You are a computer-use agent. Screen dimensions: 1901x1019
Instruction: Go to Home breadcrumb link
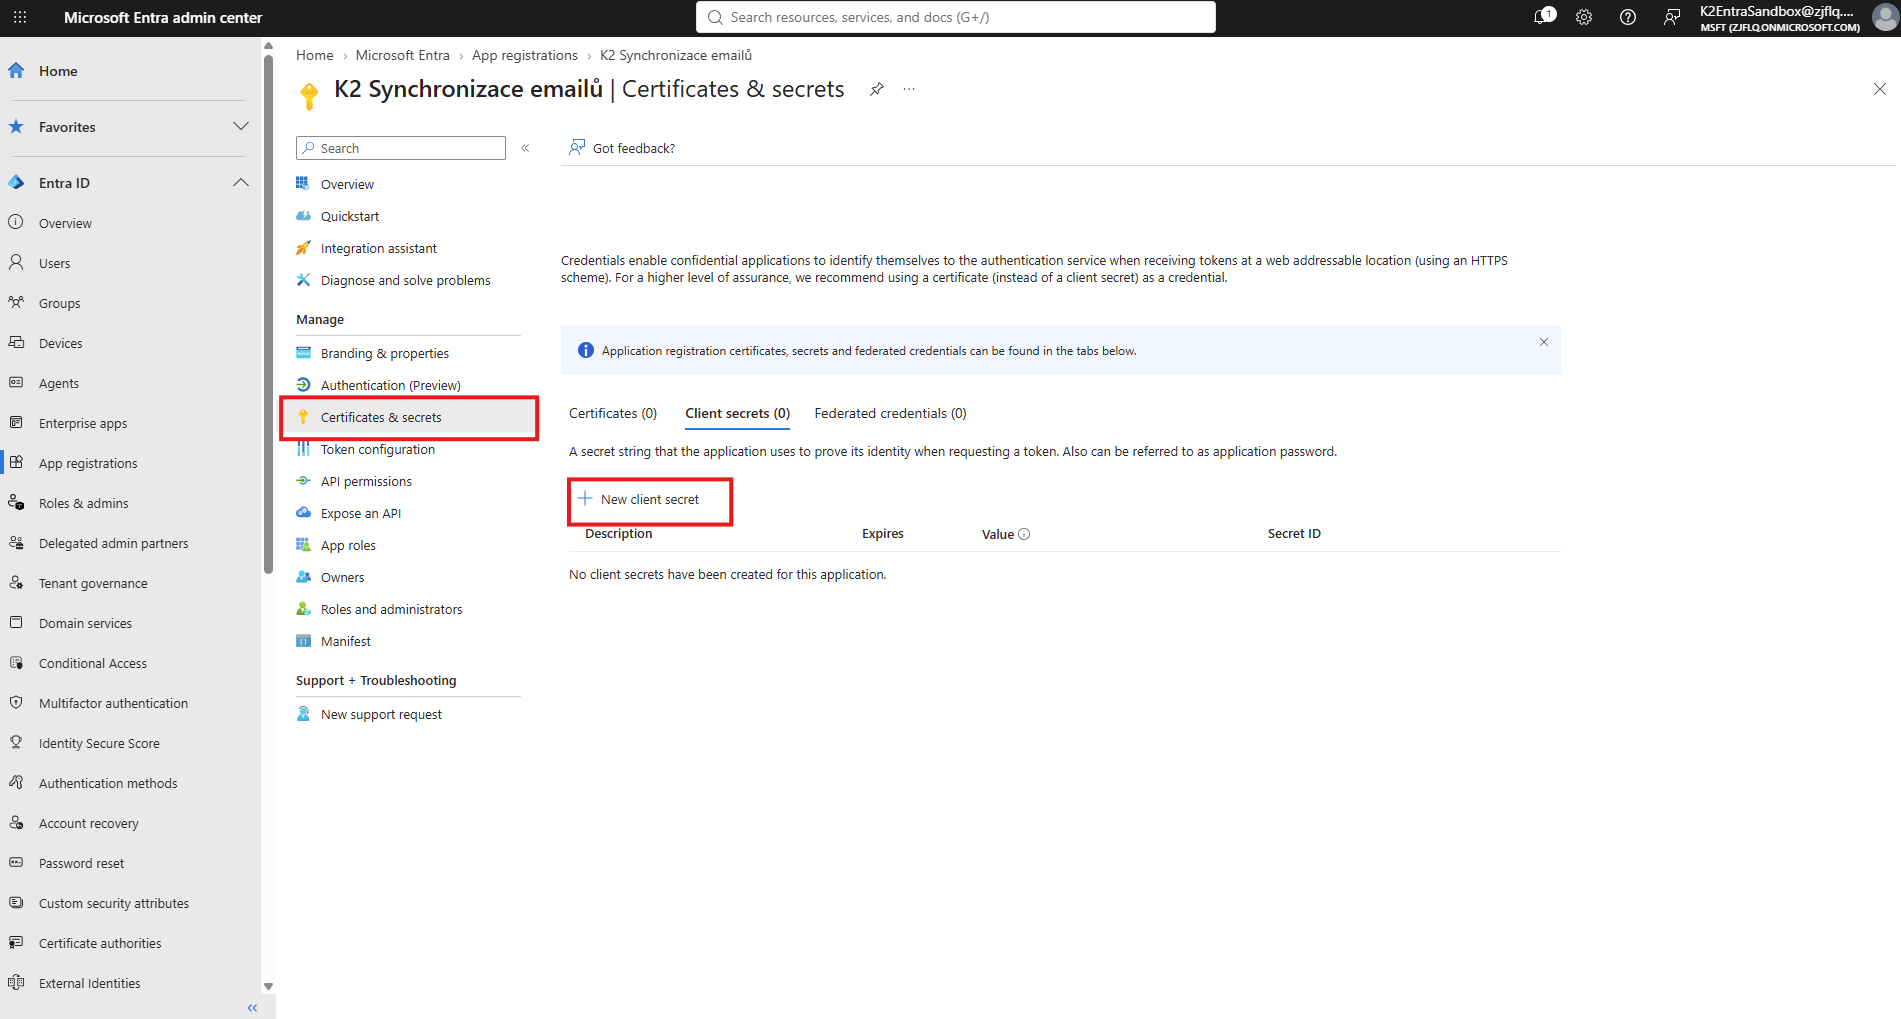(315, 55)
